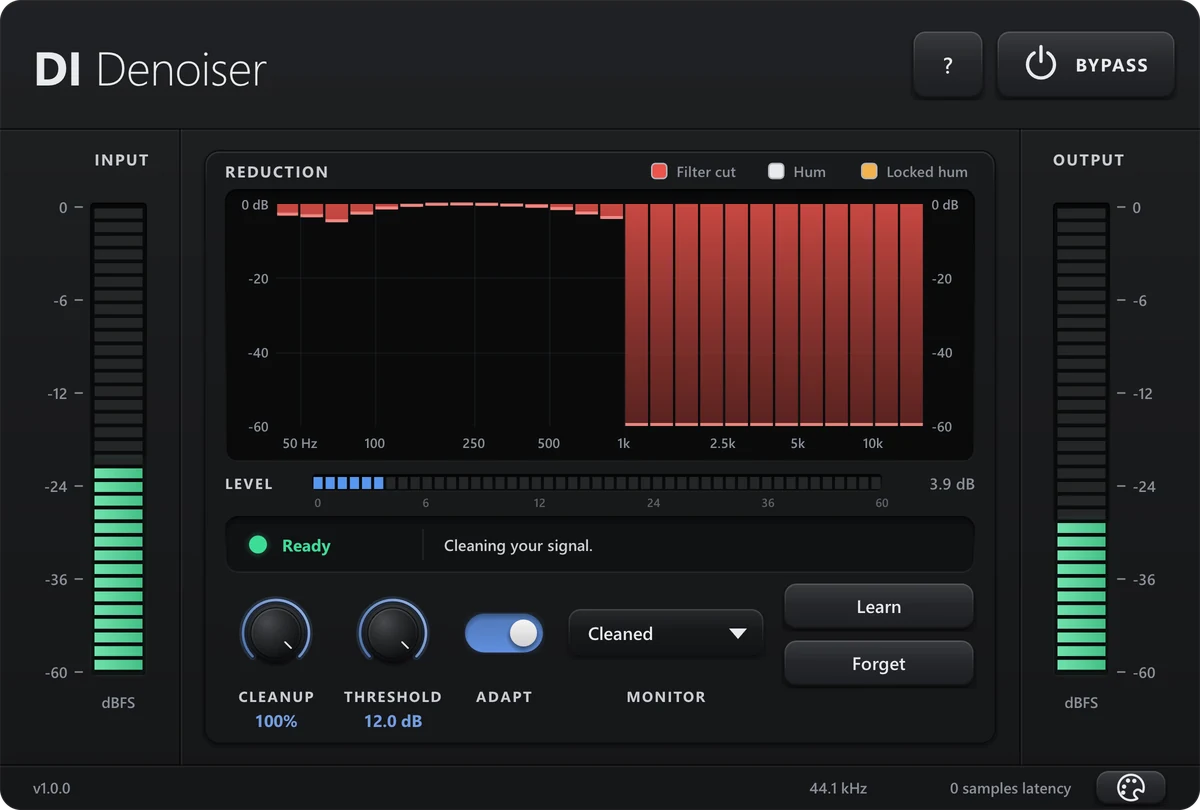Click the 10k frequency label
The image size is (1200, 810).
[x=873, y=443]
